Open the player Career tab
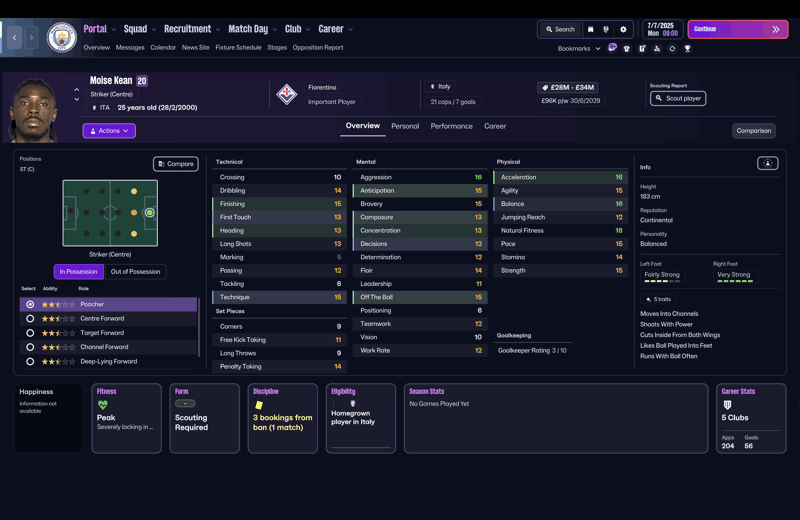 point(495,126)
